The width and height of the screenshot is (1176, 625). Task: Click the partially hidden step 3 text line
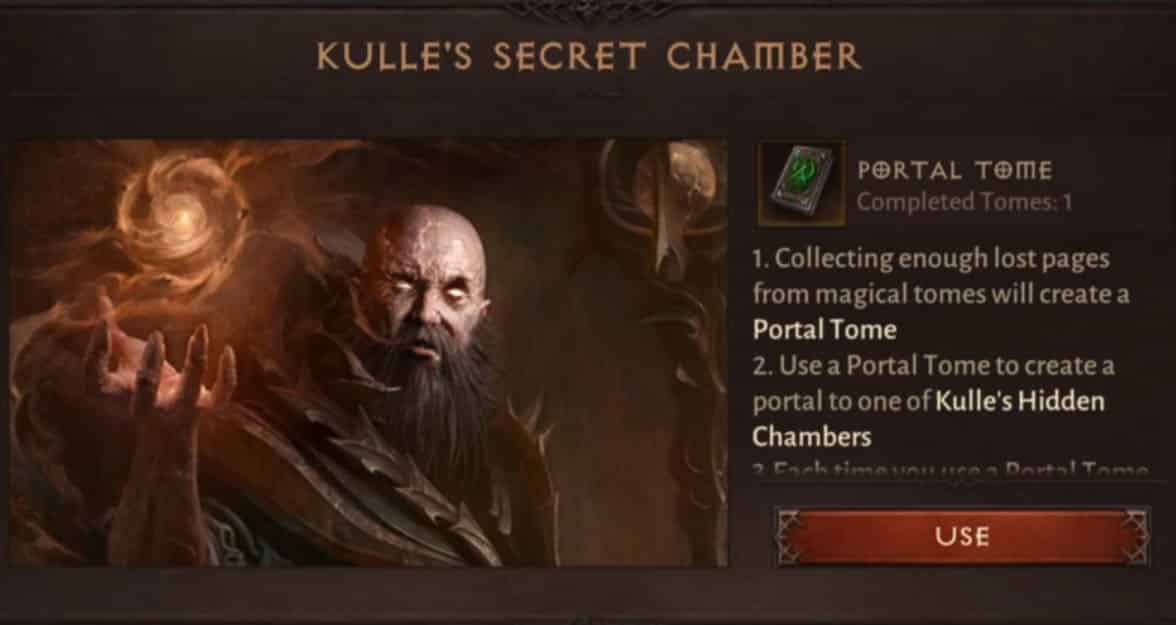tap(950, 470)
